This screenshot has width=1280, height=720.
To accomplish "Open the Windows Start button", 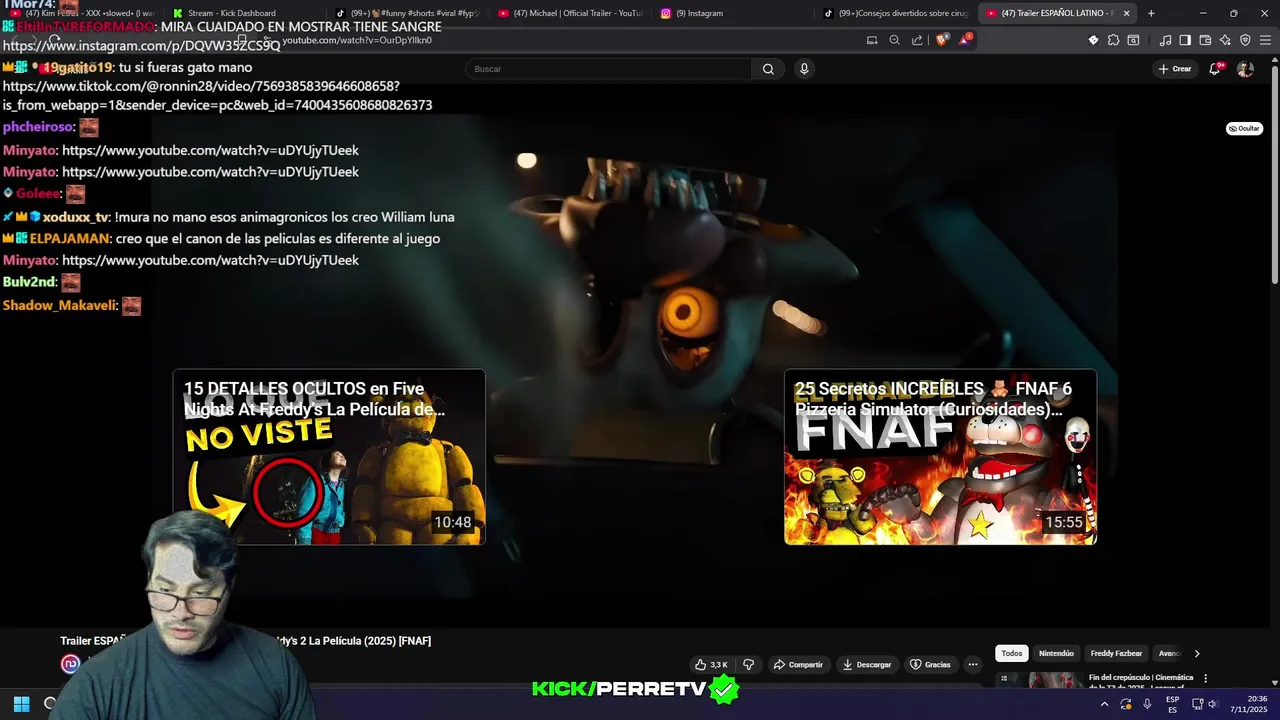I will click(x=21, y=703).
